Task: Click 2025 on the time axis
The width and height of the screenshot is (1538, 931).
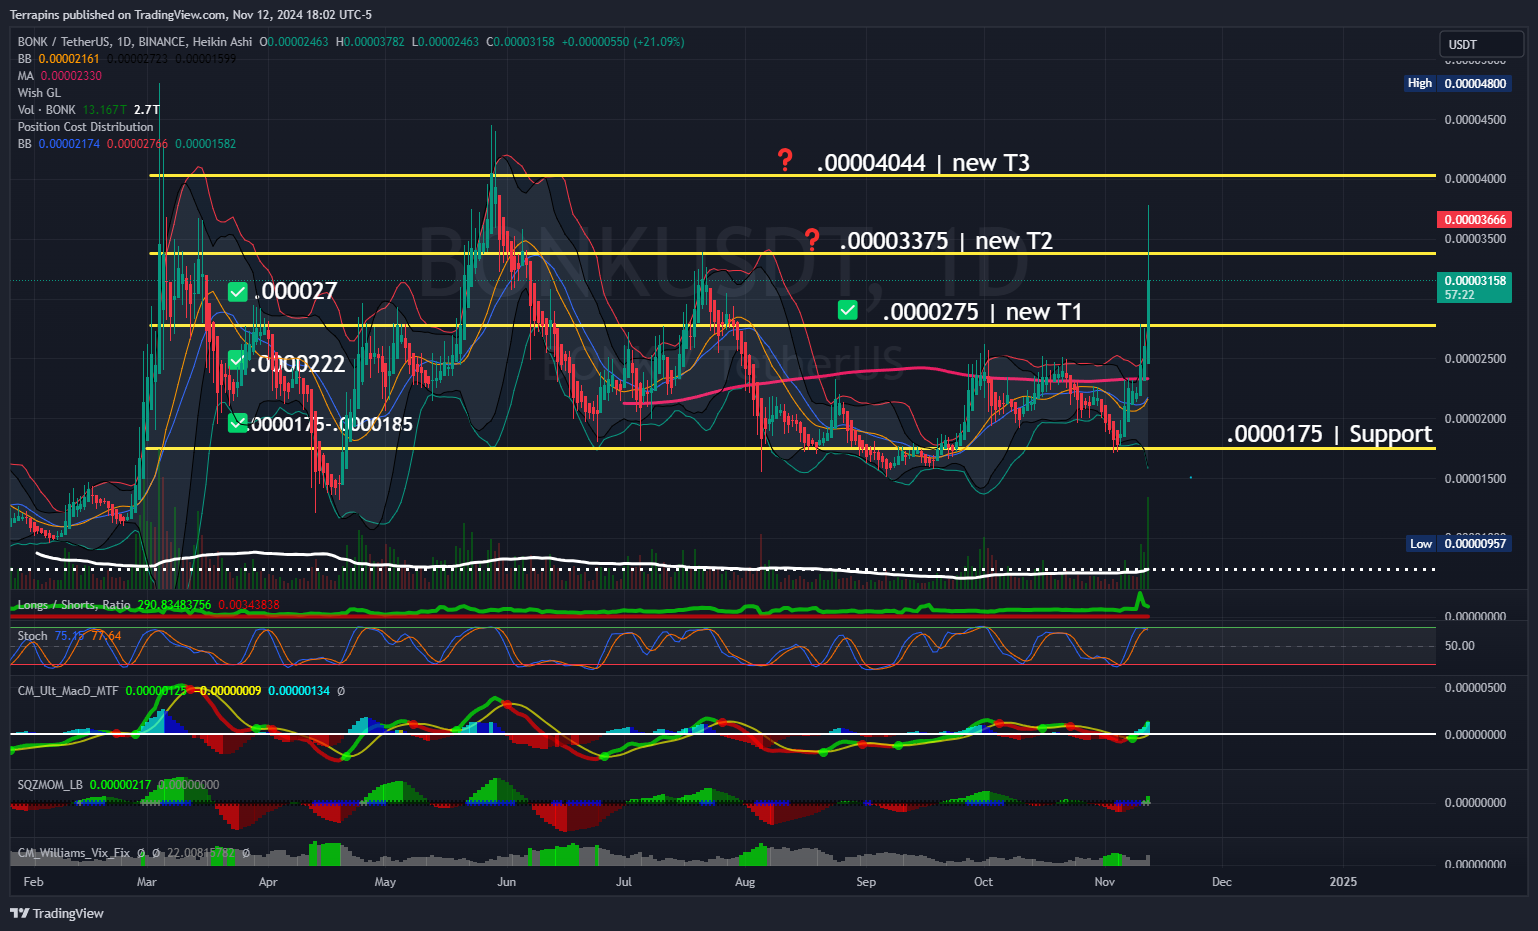Action: 1343,882
